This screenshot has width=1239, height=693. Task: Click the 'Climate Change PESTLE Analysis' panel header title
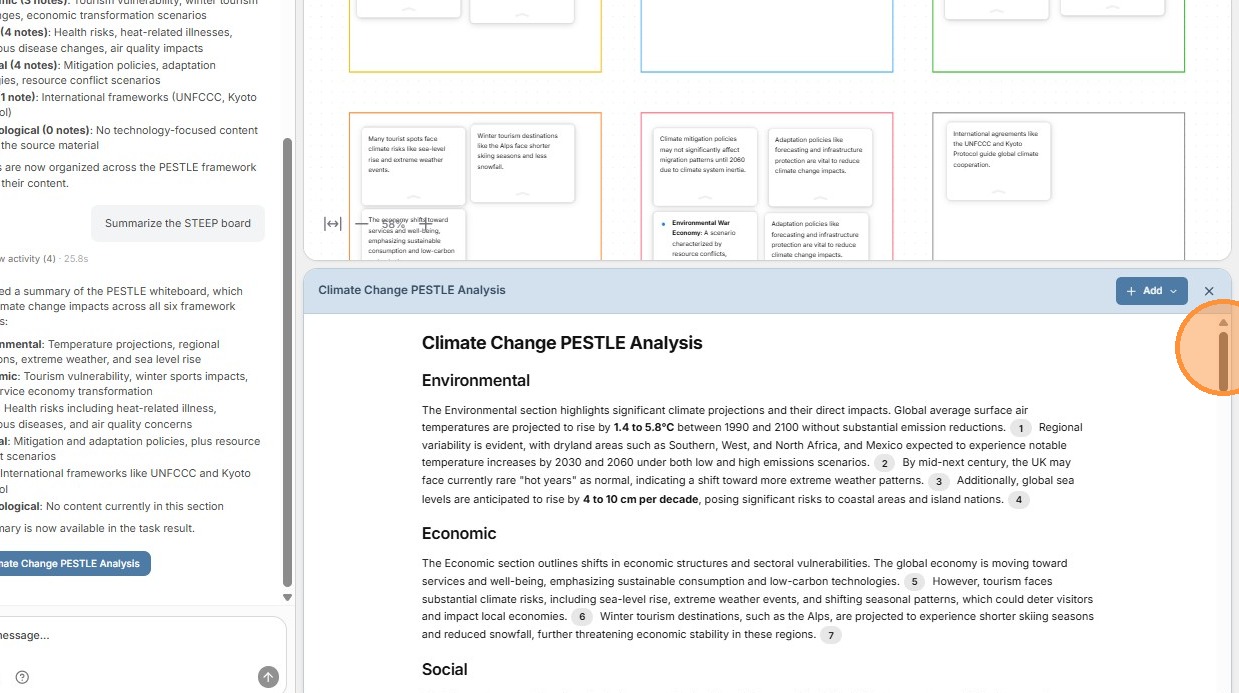point(412,290)
